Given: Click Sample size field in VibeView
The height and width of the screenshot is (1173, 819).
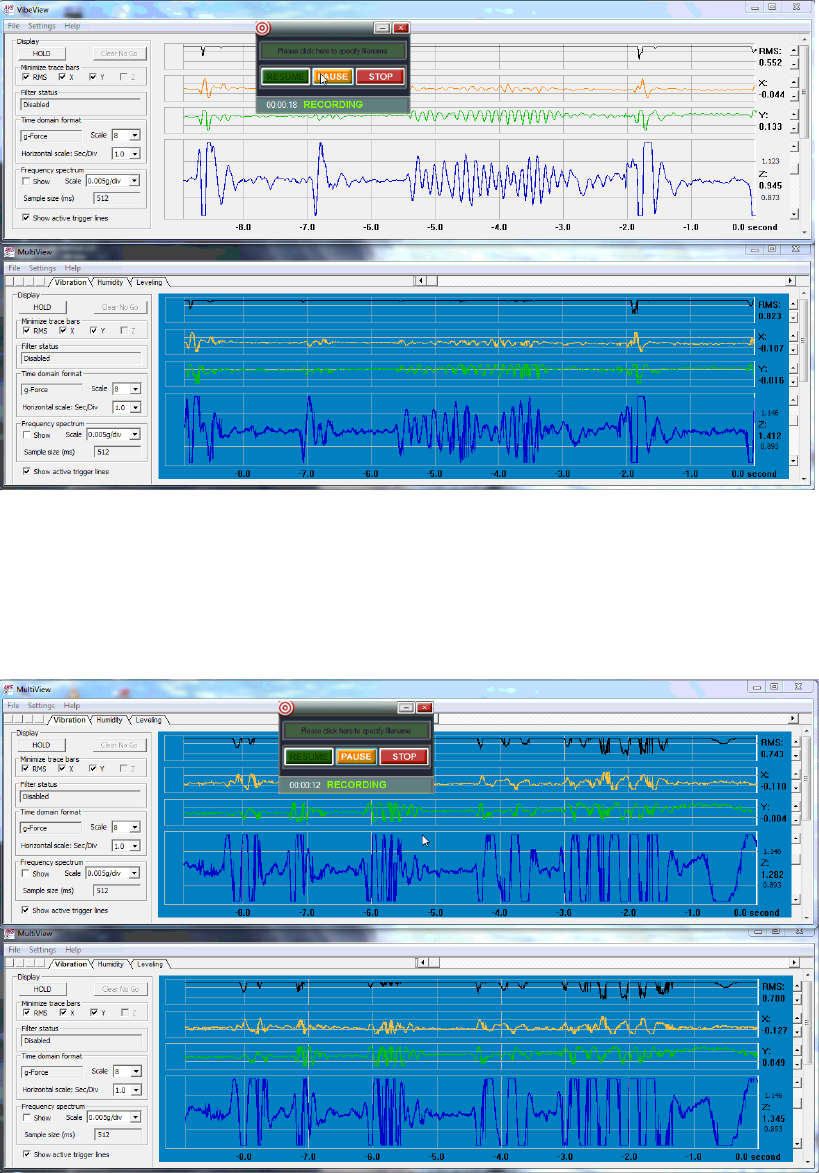Looking at the screenshot, I should pyautogui.click(x=117, y=198).
